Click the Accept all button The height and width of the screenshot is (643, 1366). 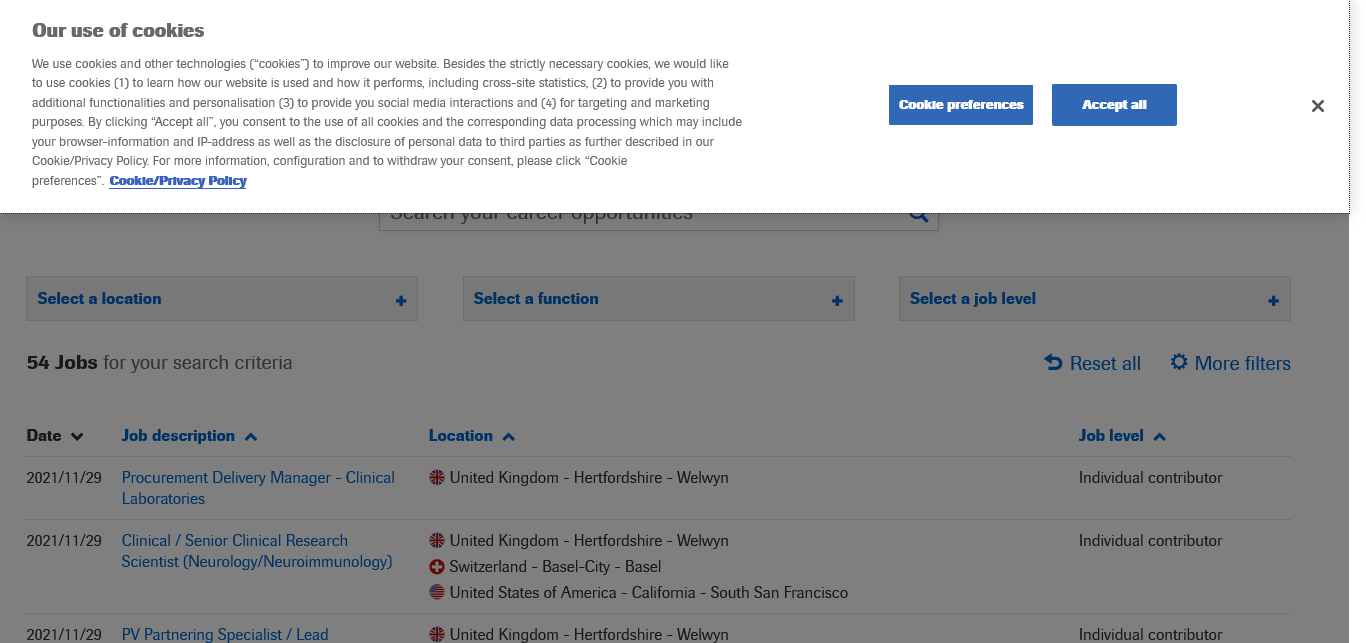(1114, 105)
